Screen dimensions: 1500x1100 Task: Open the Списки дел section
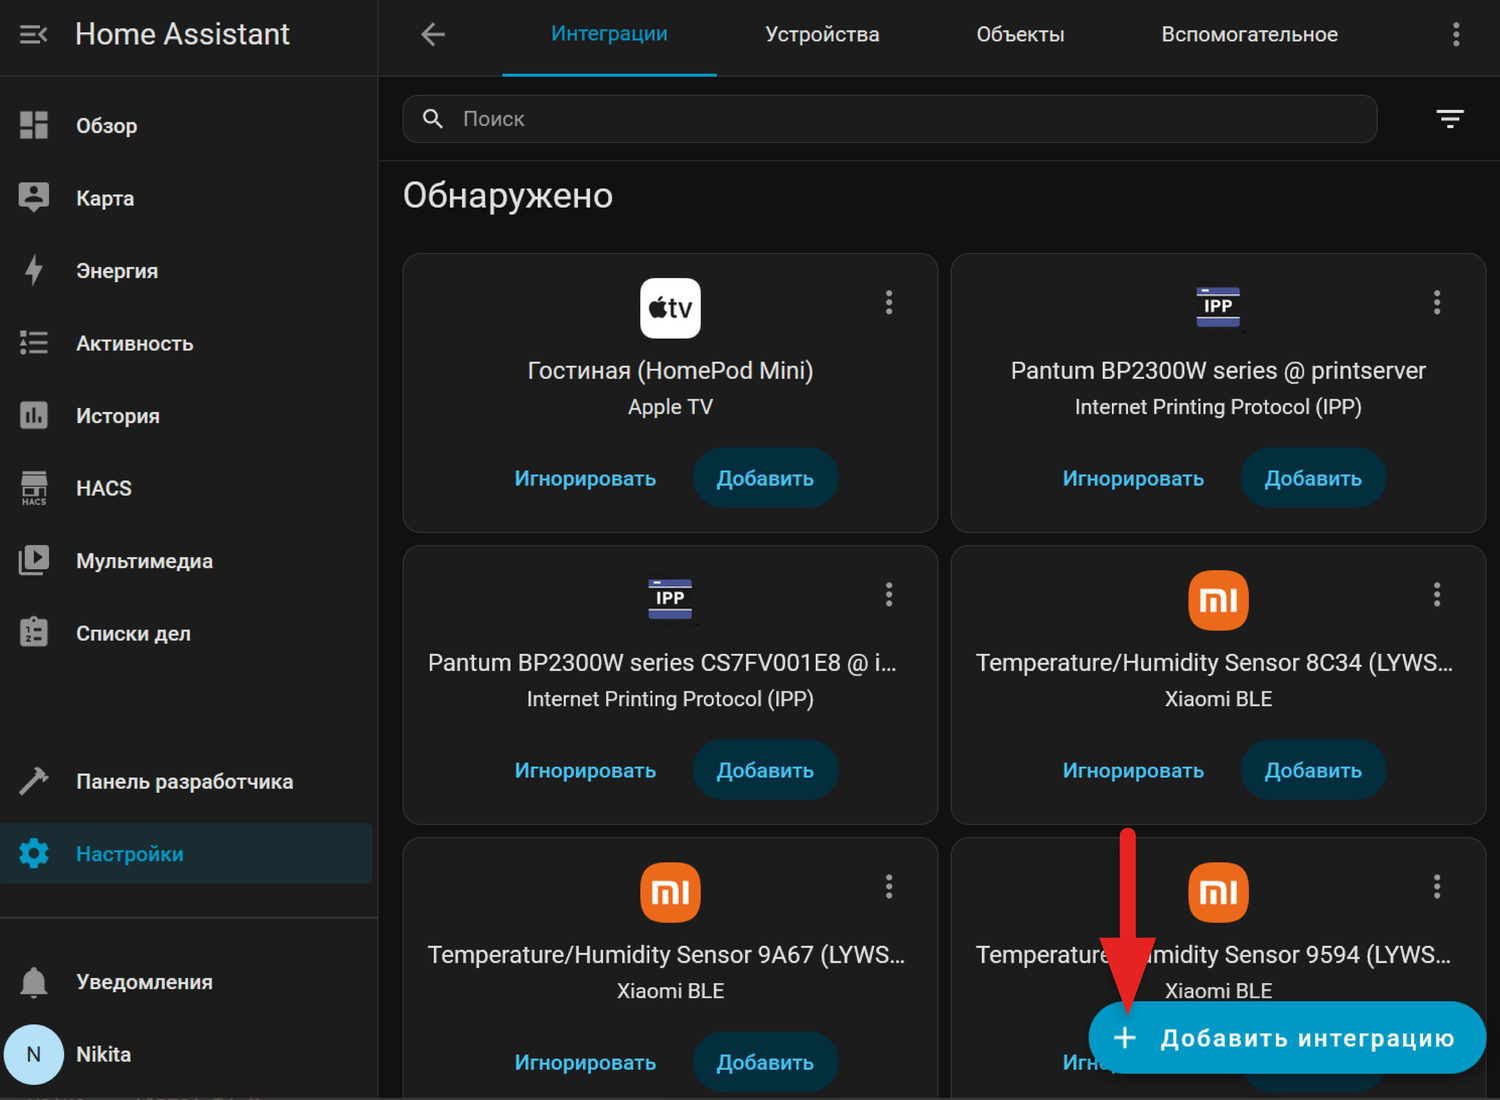click(x=133, y=632)
